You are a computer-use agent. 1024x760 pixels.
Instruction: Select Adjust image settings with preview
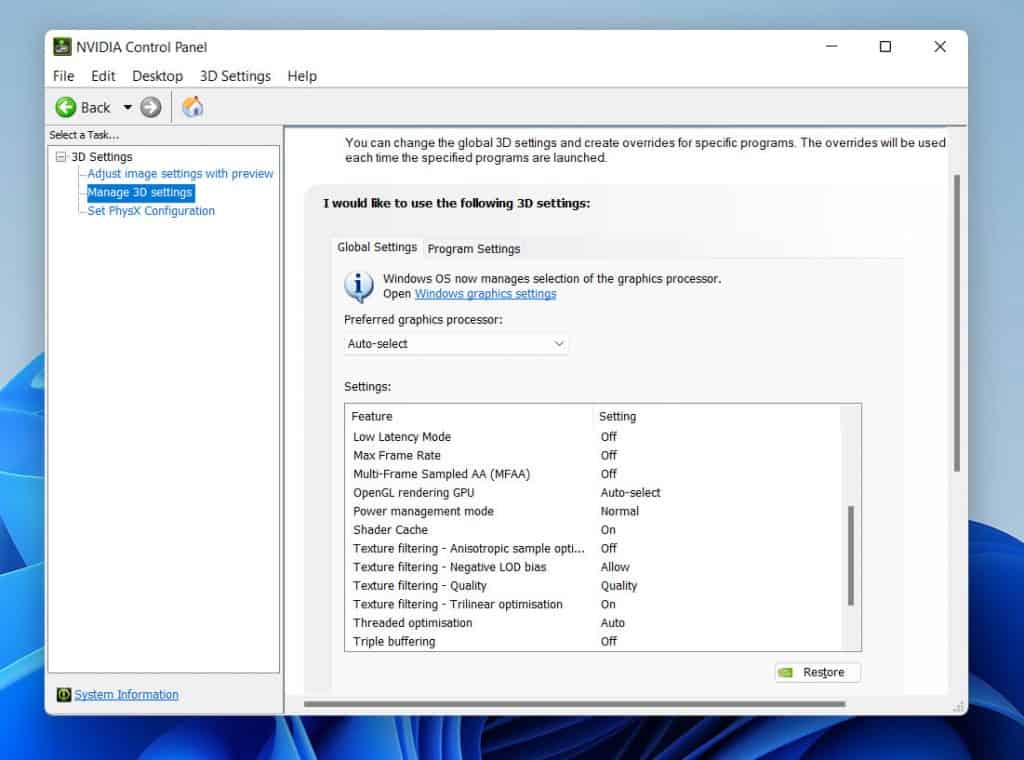[180, 174]
